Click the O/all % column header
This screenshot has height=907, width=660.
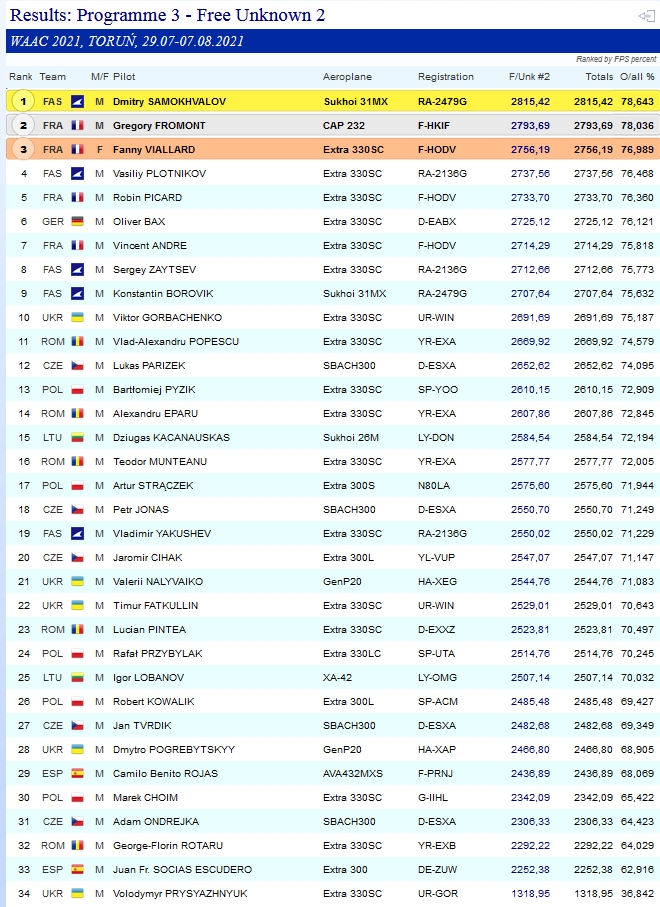click(x=637, y=76)
